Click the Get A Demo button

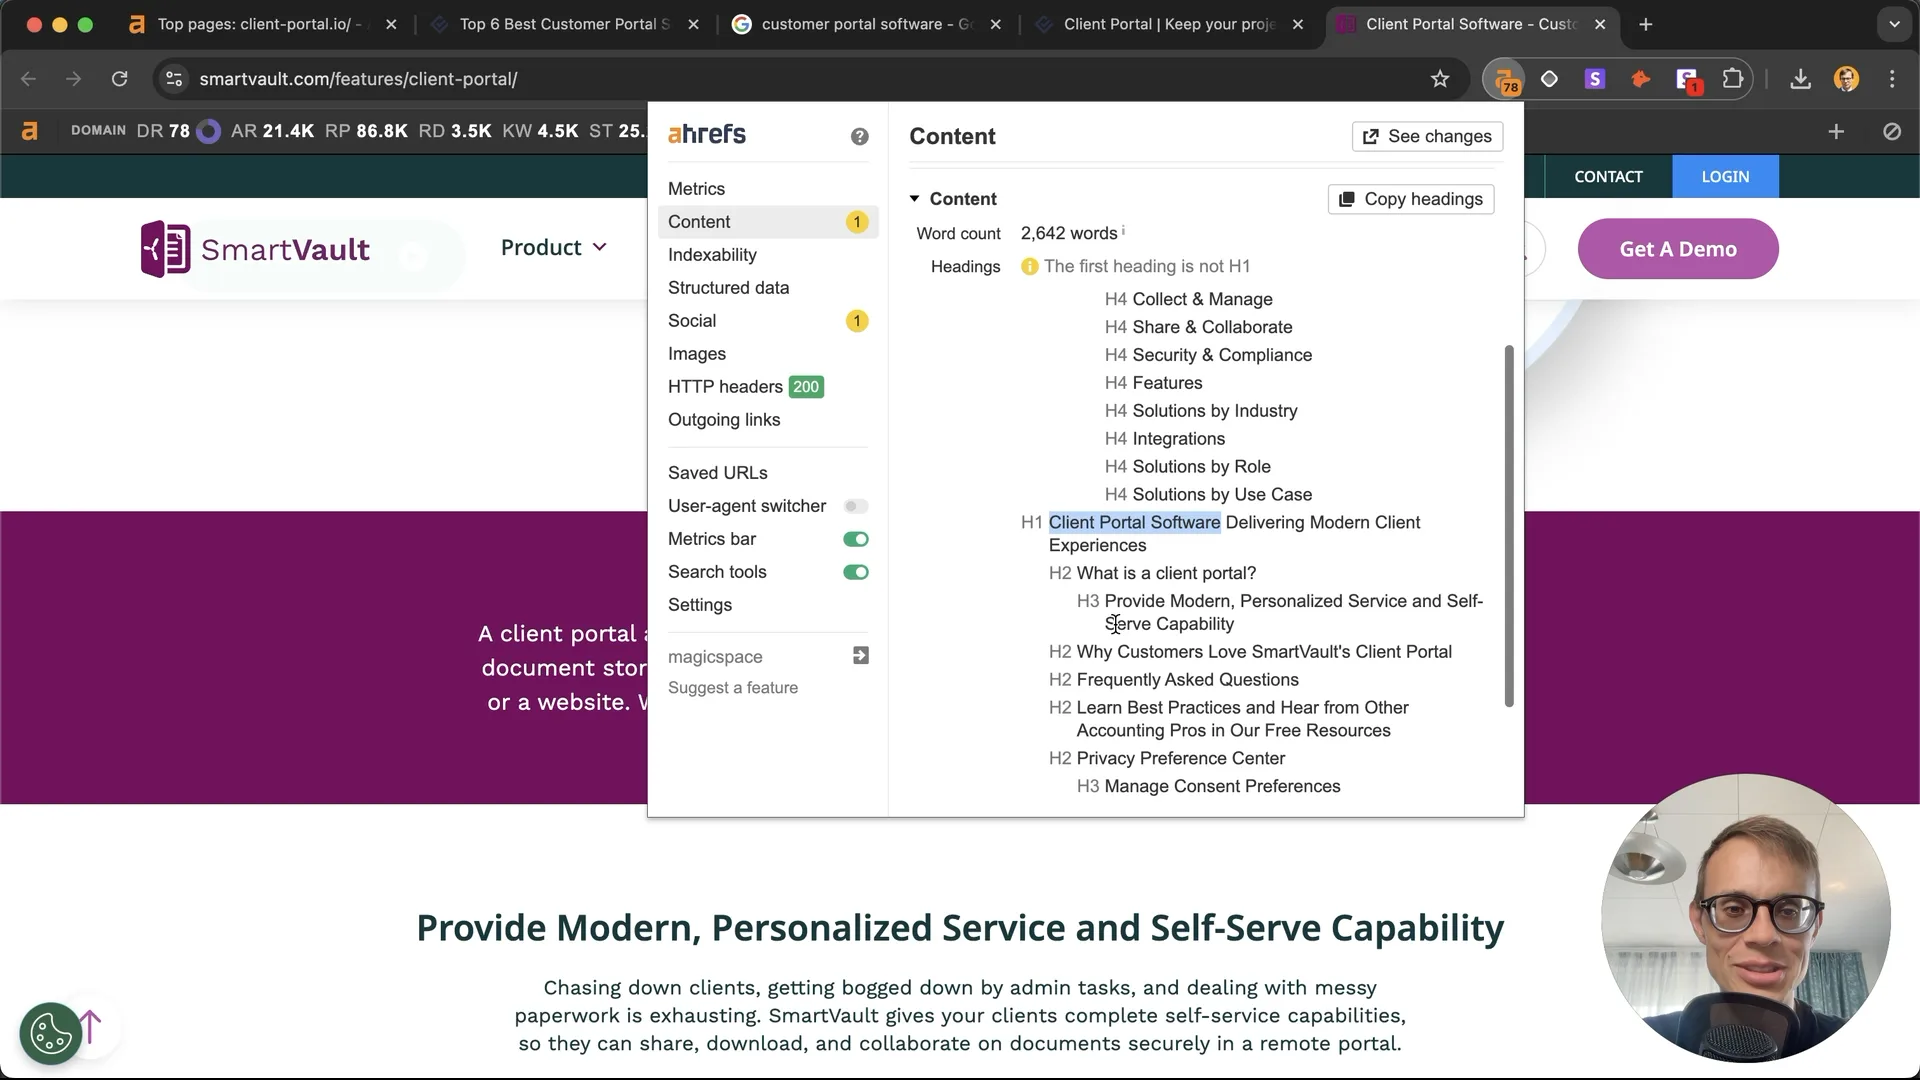1678,249
